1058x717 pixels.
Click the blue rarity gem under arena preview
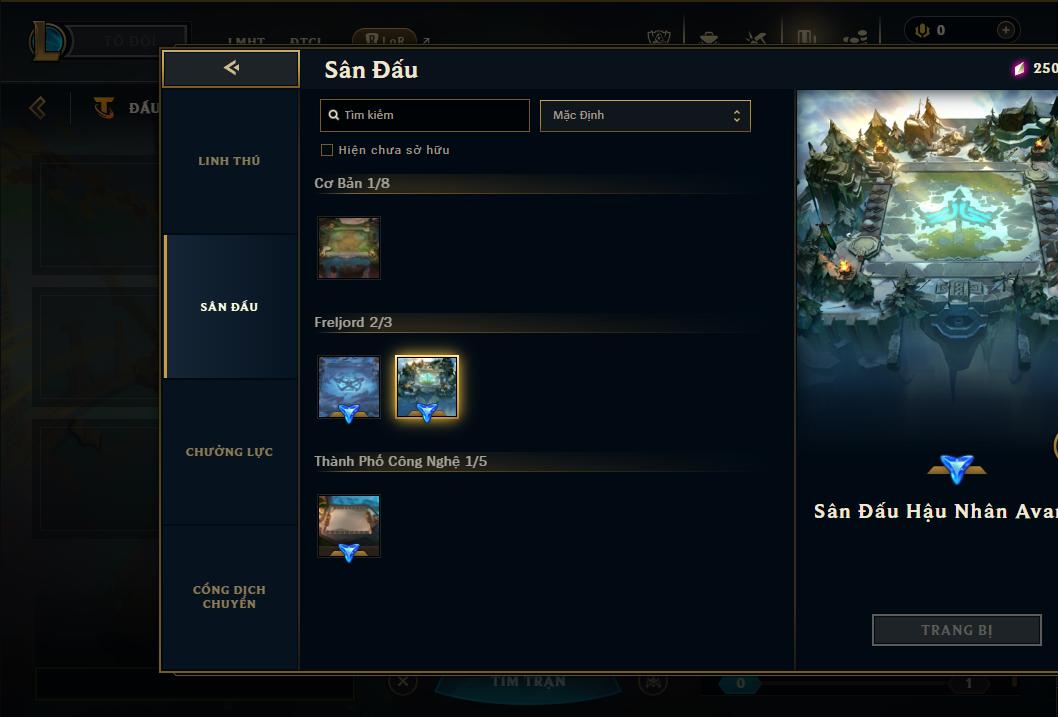(957, 468)
